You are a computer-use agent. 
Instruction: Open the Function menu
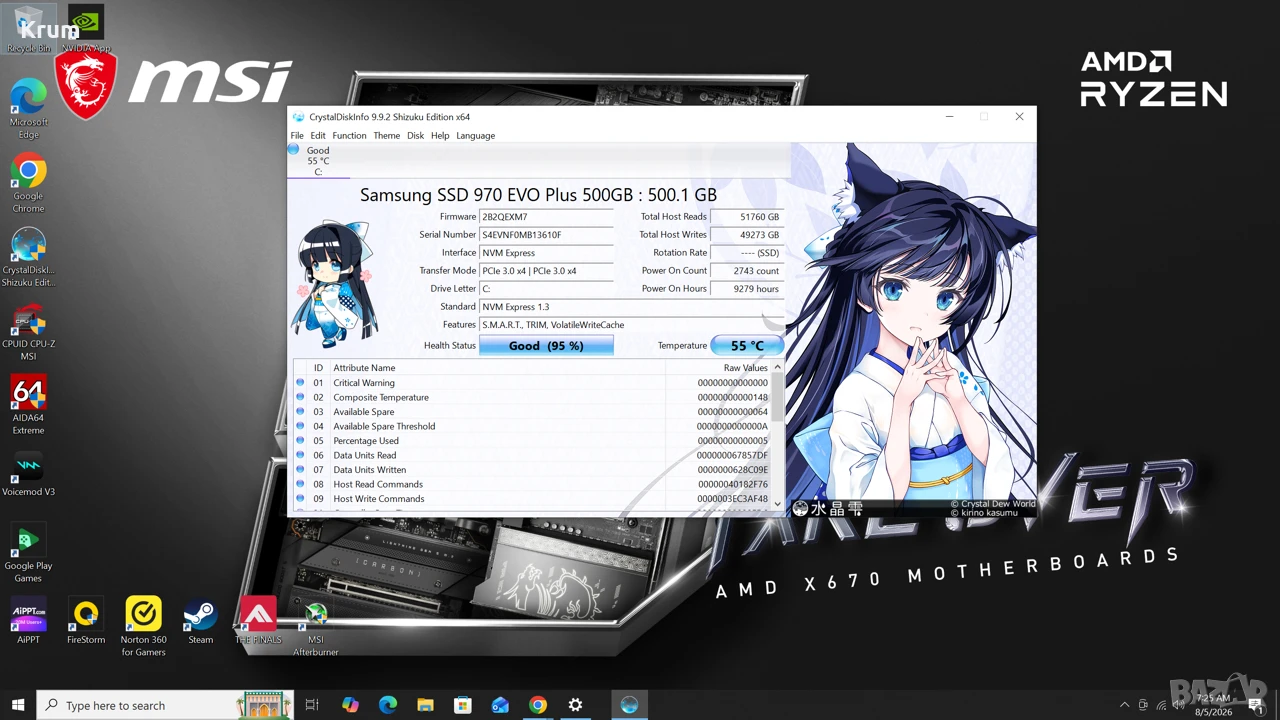coord(349,135)
